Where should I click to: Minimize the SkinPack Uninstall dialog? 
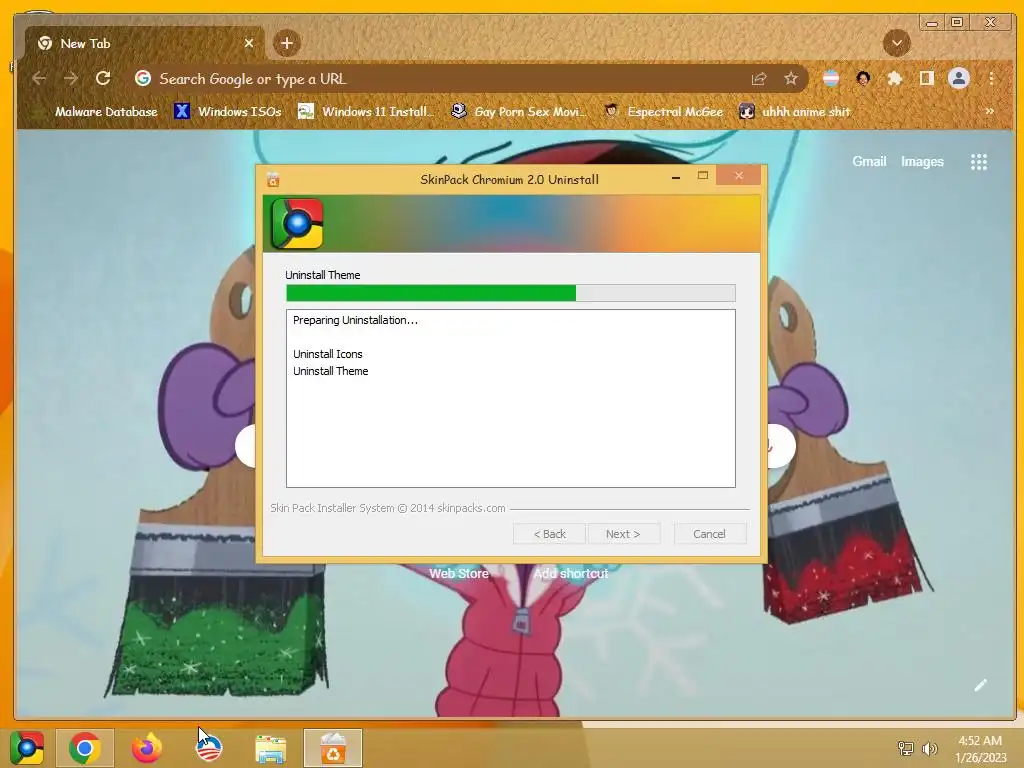point(676,176)
